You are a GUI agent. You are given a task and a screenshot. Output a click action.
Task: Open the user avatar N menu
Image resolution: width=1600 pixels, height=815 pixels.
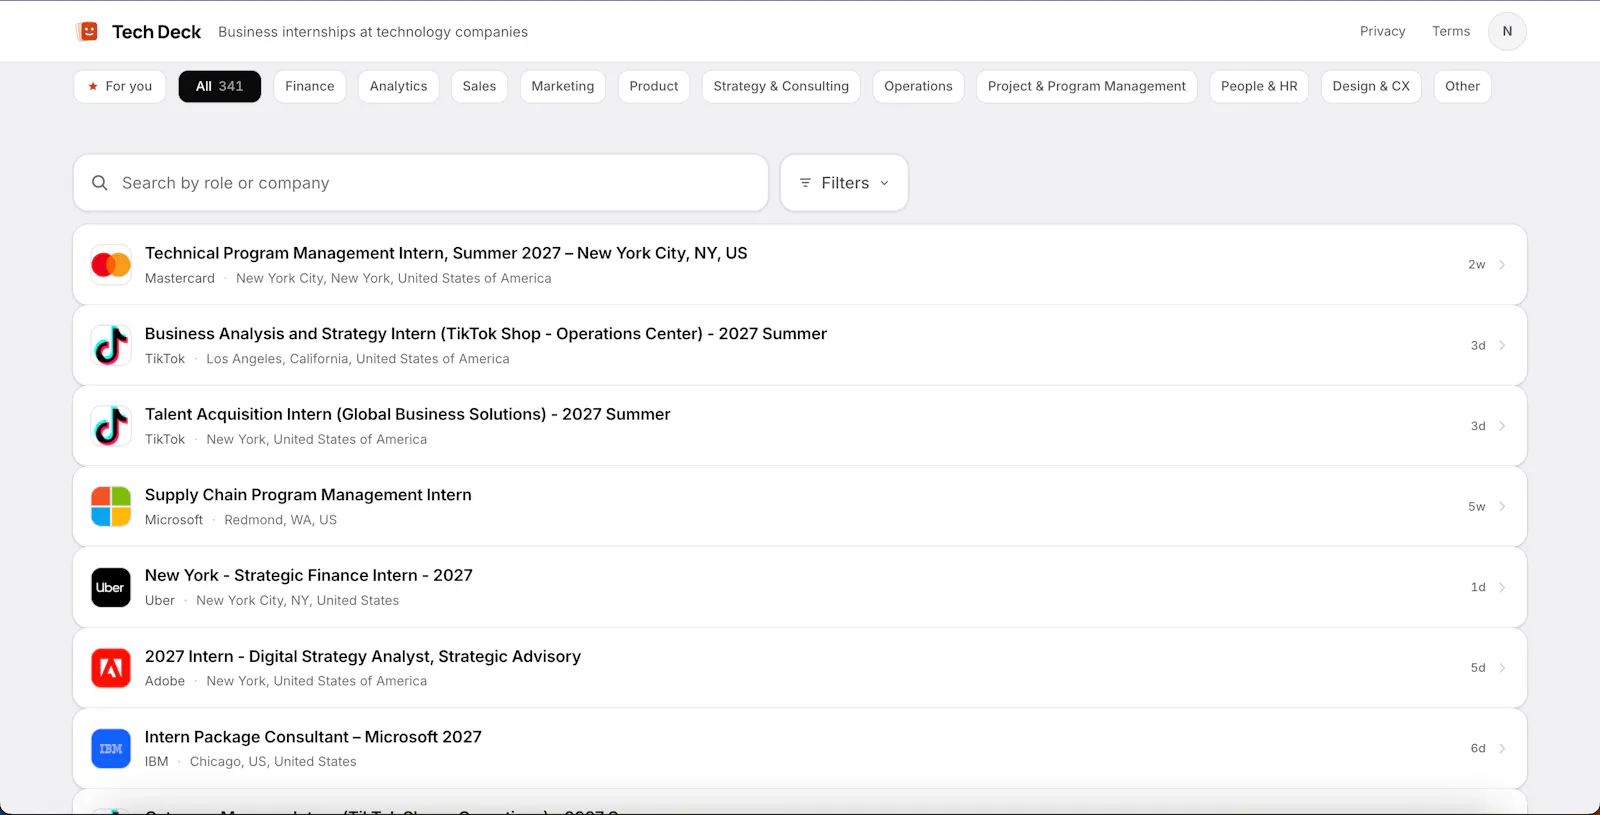(1507, 31)
